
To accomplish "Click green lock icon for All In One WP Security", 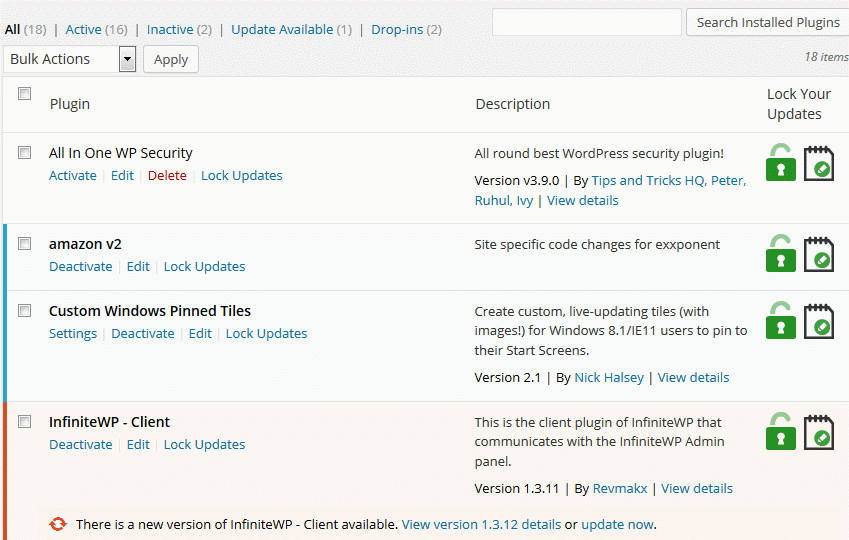I will coord(780,162).
